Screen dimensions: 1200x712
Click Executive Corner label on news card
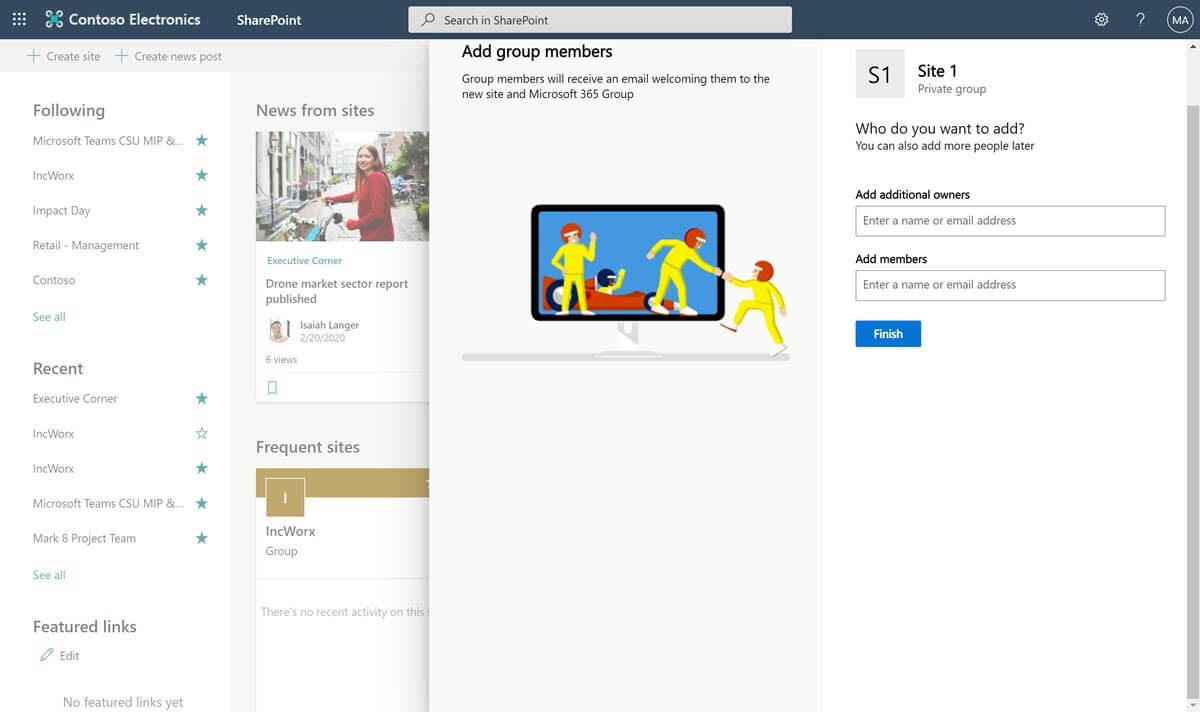[x=305, y=261]
